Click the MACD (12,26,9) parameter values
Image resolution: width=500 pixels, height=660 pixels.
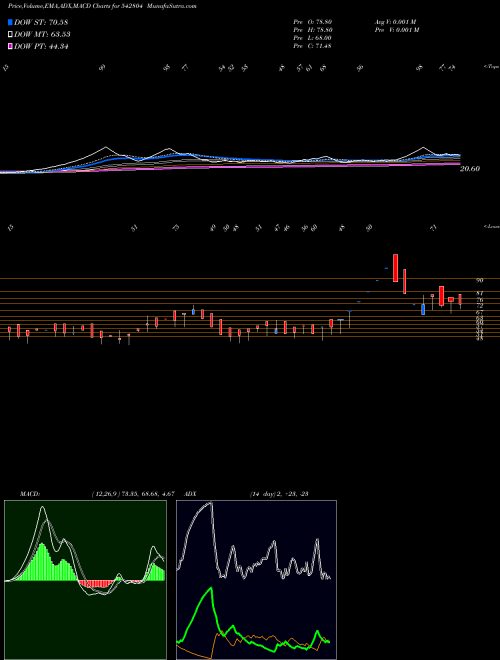pos(132,494)
